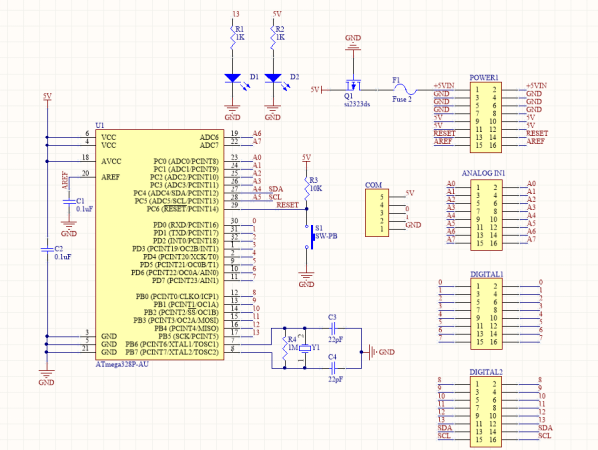Click the 5V net label above R2
Viewport: 598px width, 450px height.
point(277,14)
